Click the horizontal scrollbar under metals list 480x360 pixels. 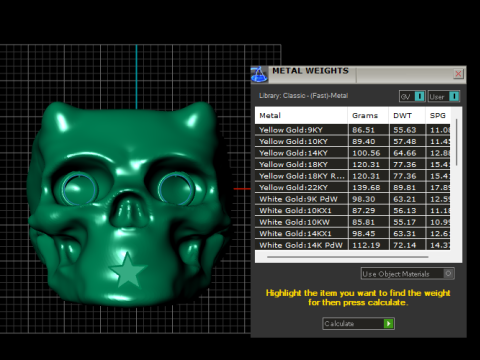tap(347, 257)
